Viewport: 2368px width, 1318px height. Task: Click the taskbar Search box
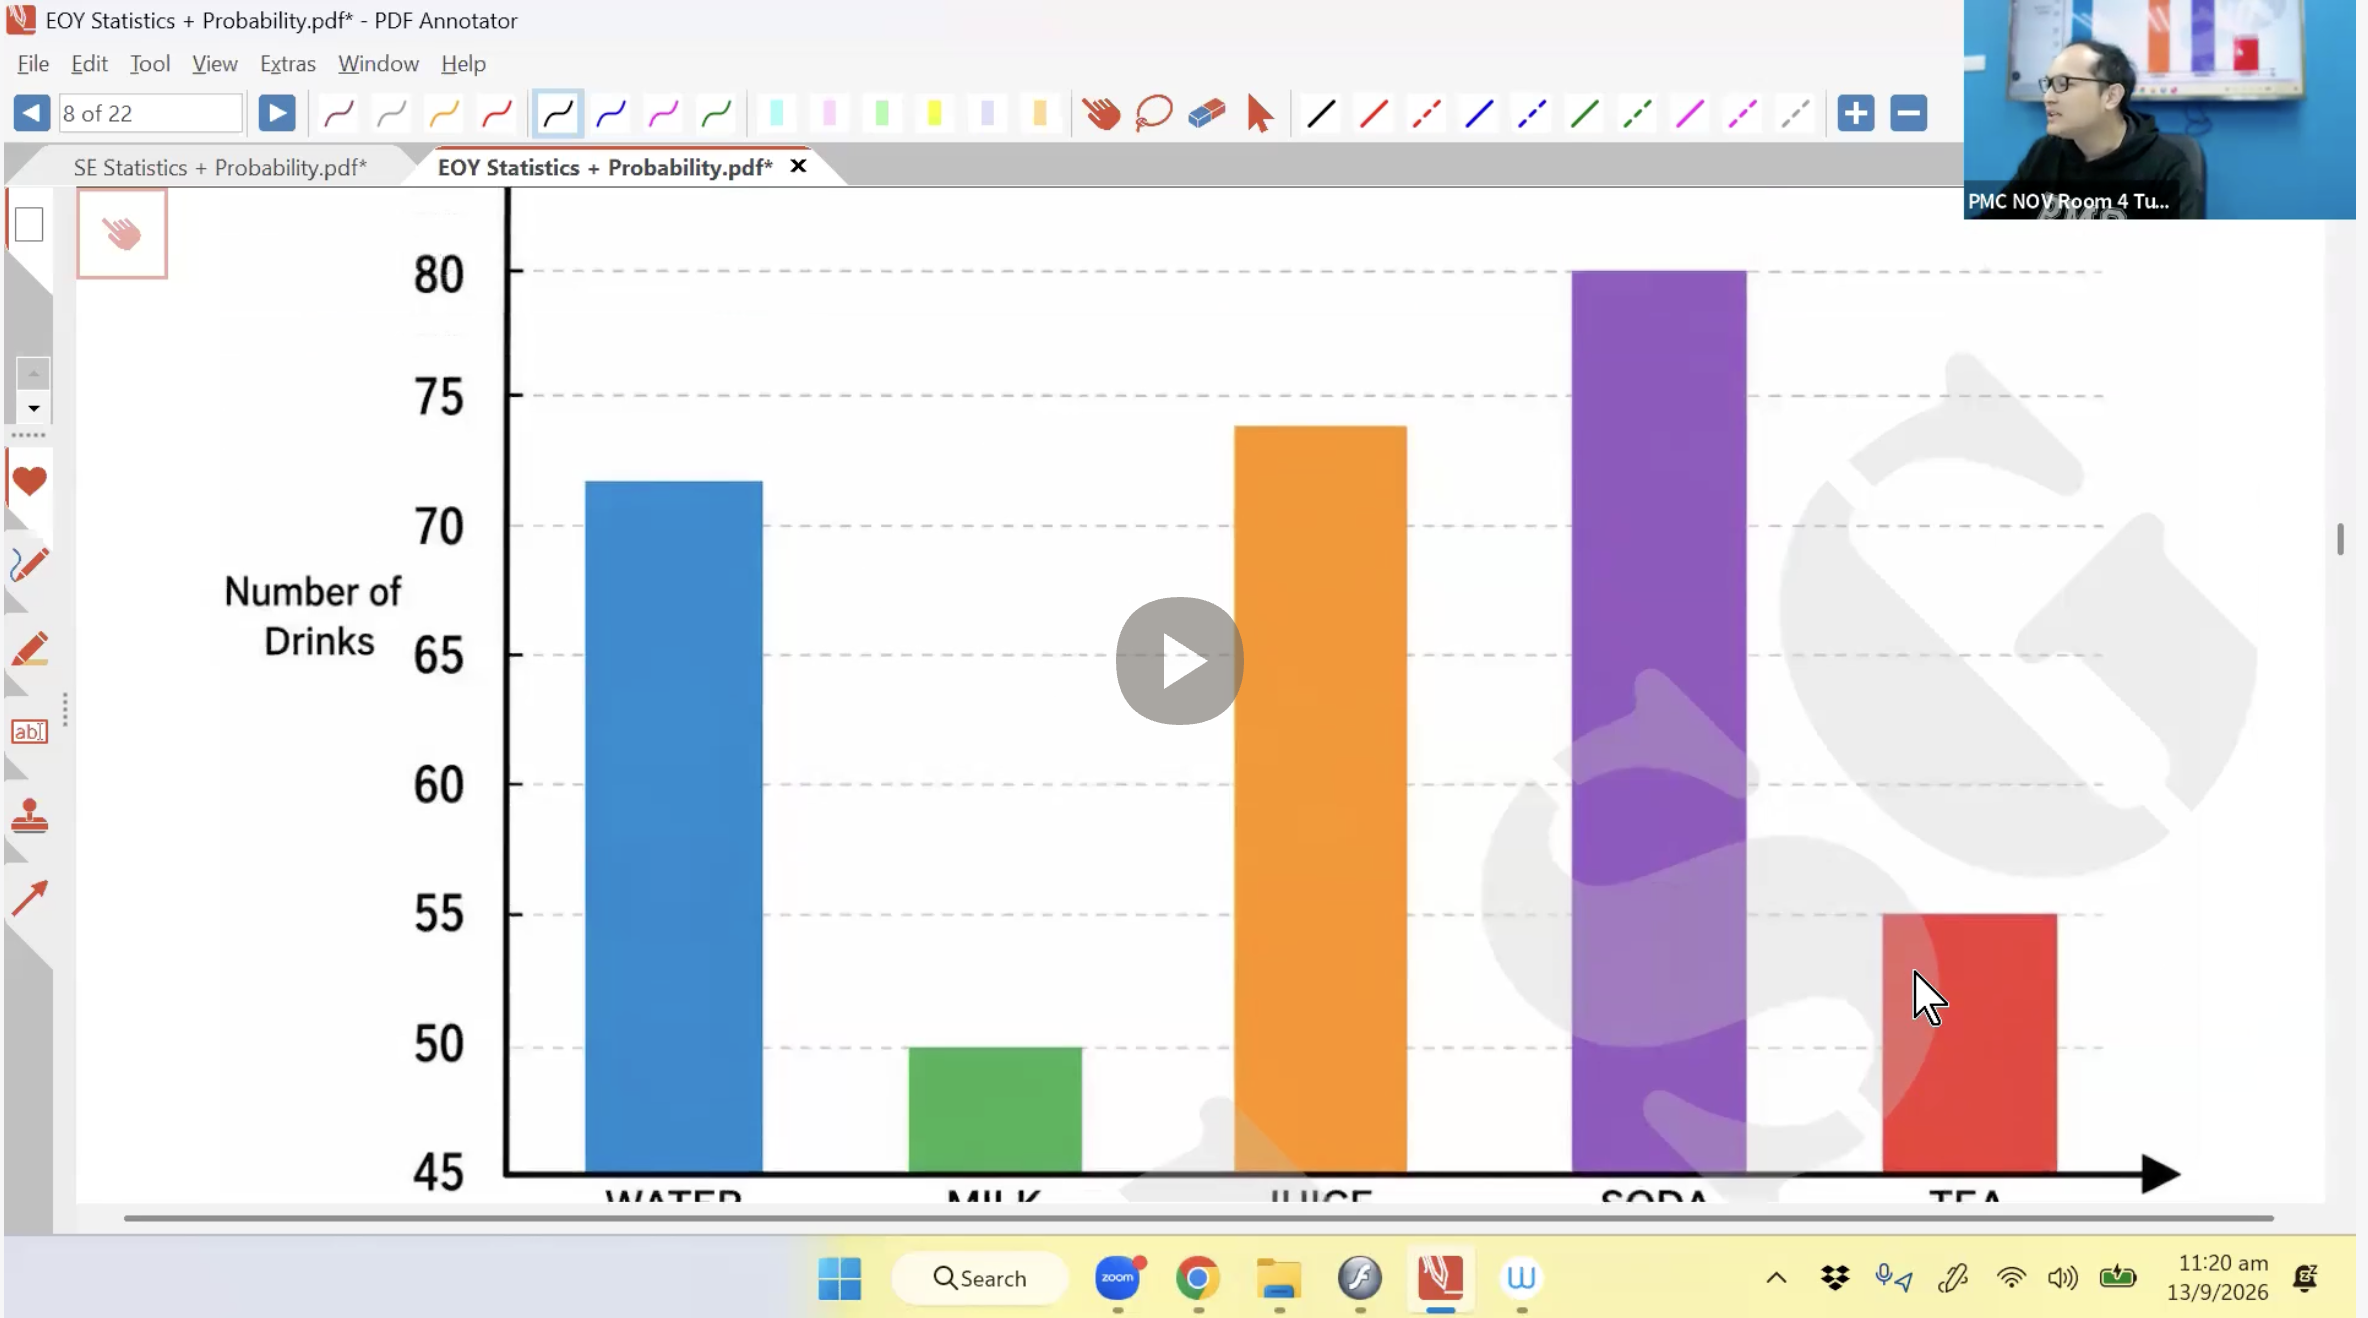980,1278
